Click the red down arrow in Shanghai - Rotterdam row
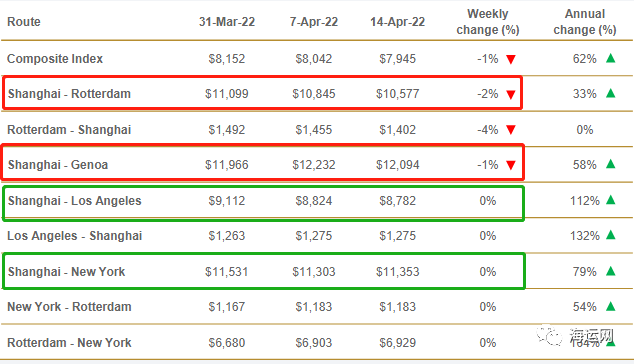 point(511,95)
